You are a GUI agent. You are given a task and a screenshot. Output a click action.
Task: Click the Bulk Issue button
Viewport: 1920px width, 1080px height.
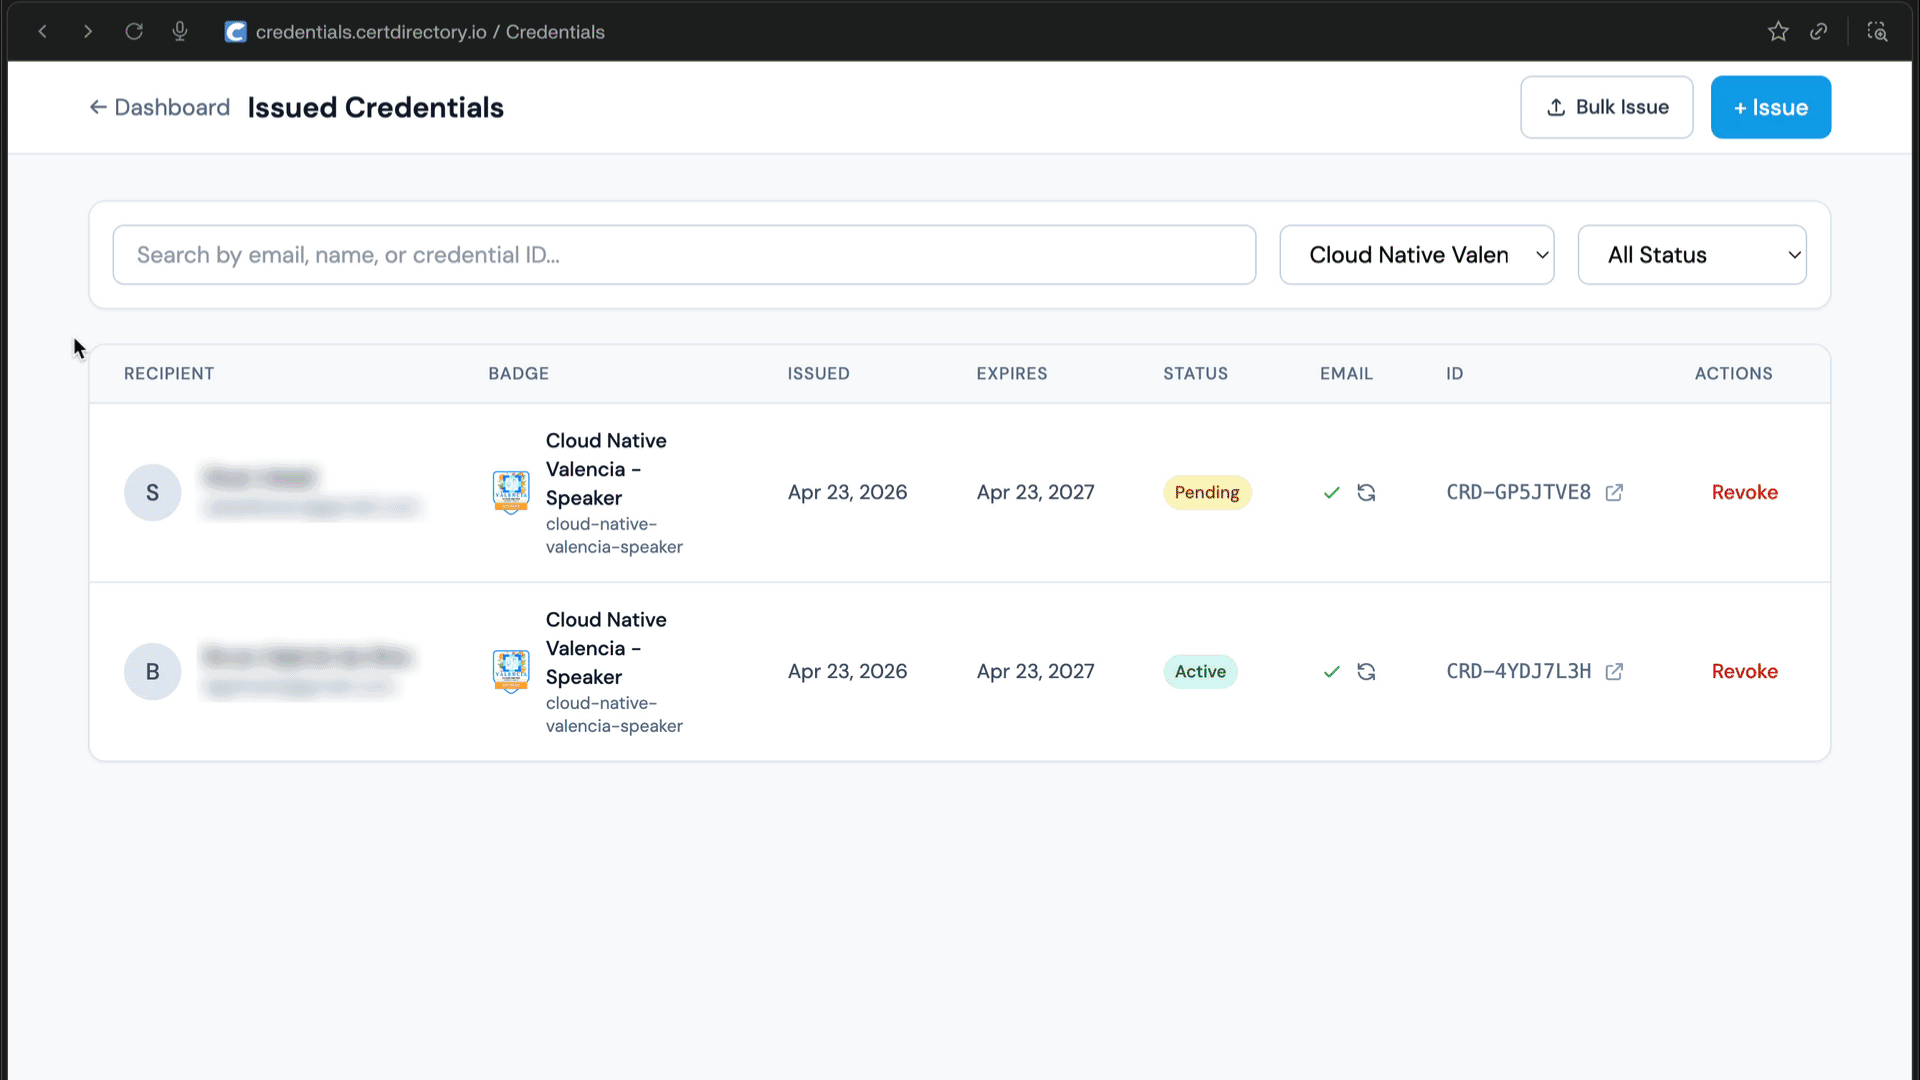click(x=1607, y=107)
